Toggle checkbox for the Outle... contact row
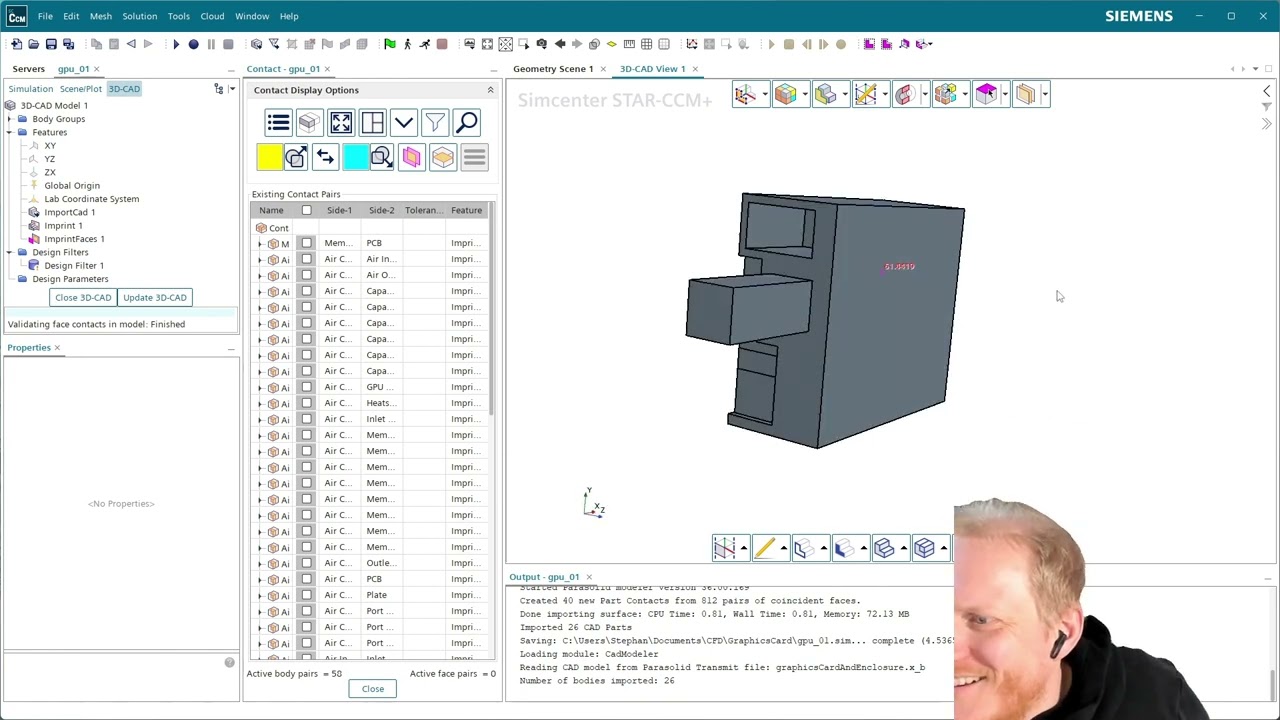 [306, 563]
